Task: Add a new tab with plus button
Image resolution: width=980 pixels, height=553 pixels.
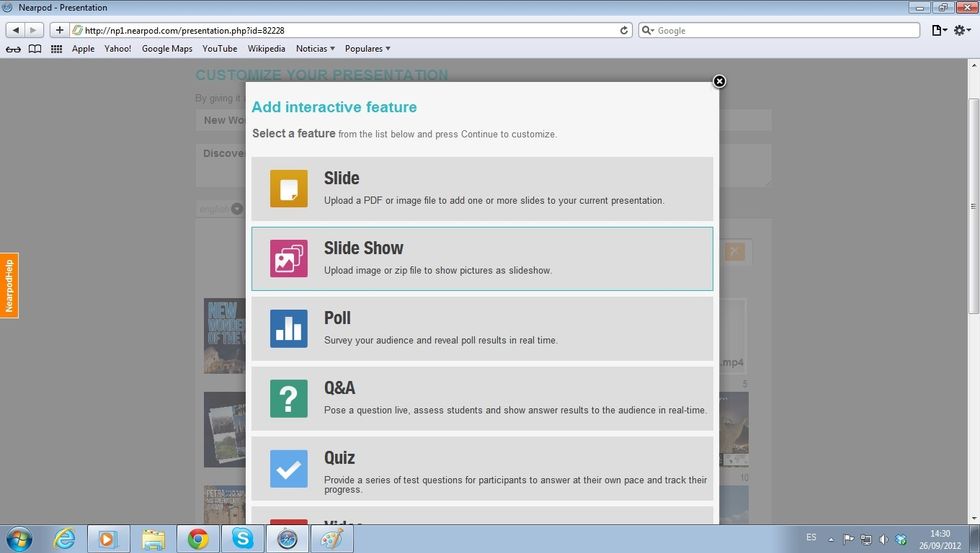Action: (59, 30)
